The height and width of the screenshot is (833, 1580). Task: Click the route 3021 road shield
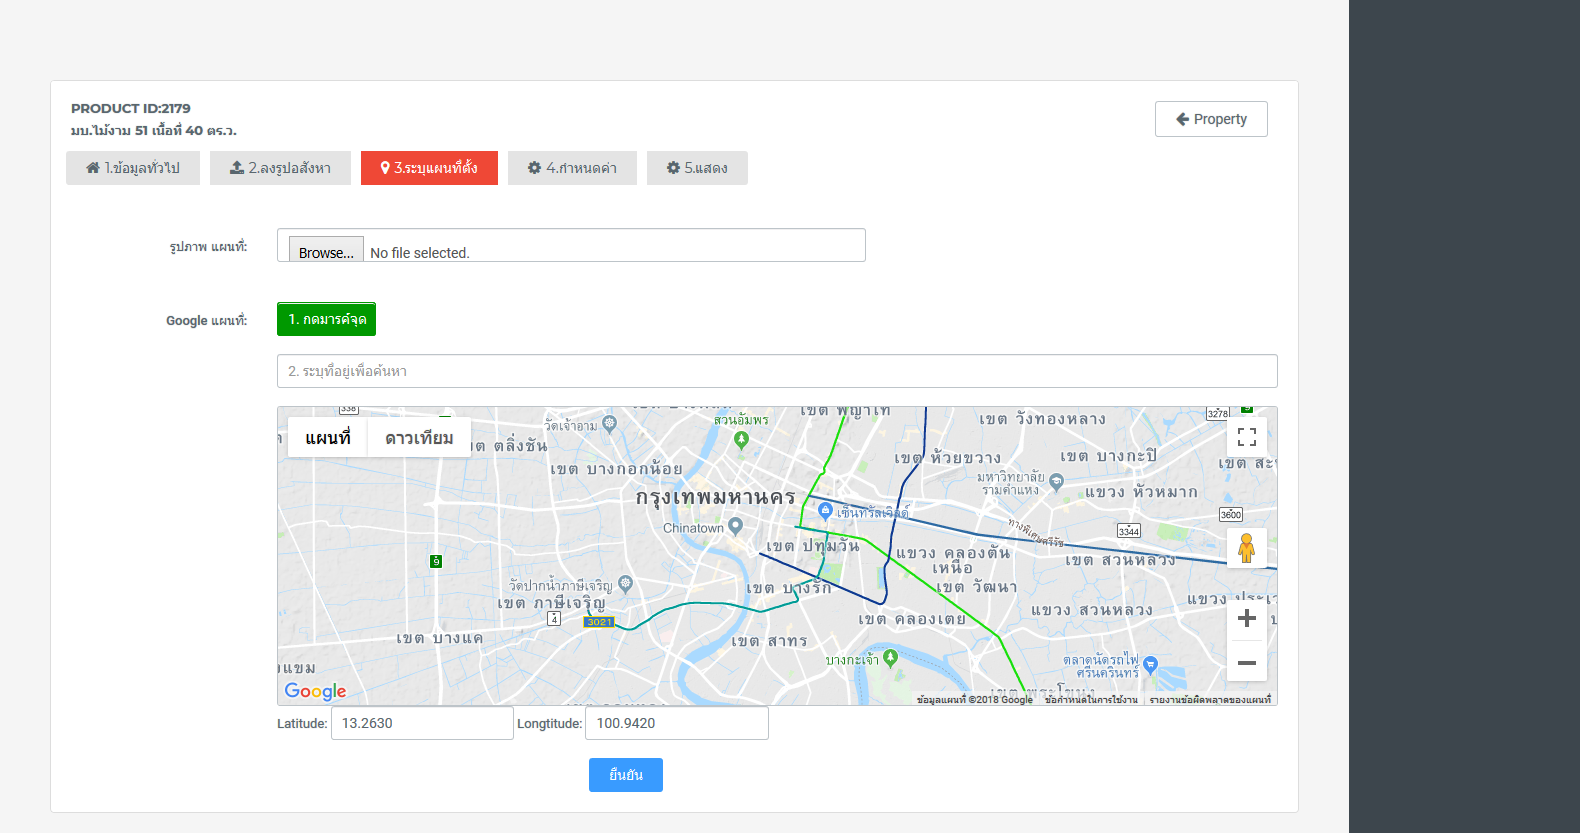pyautogui.click(x=599, y=622)
